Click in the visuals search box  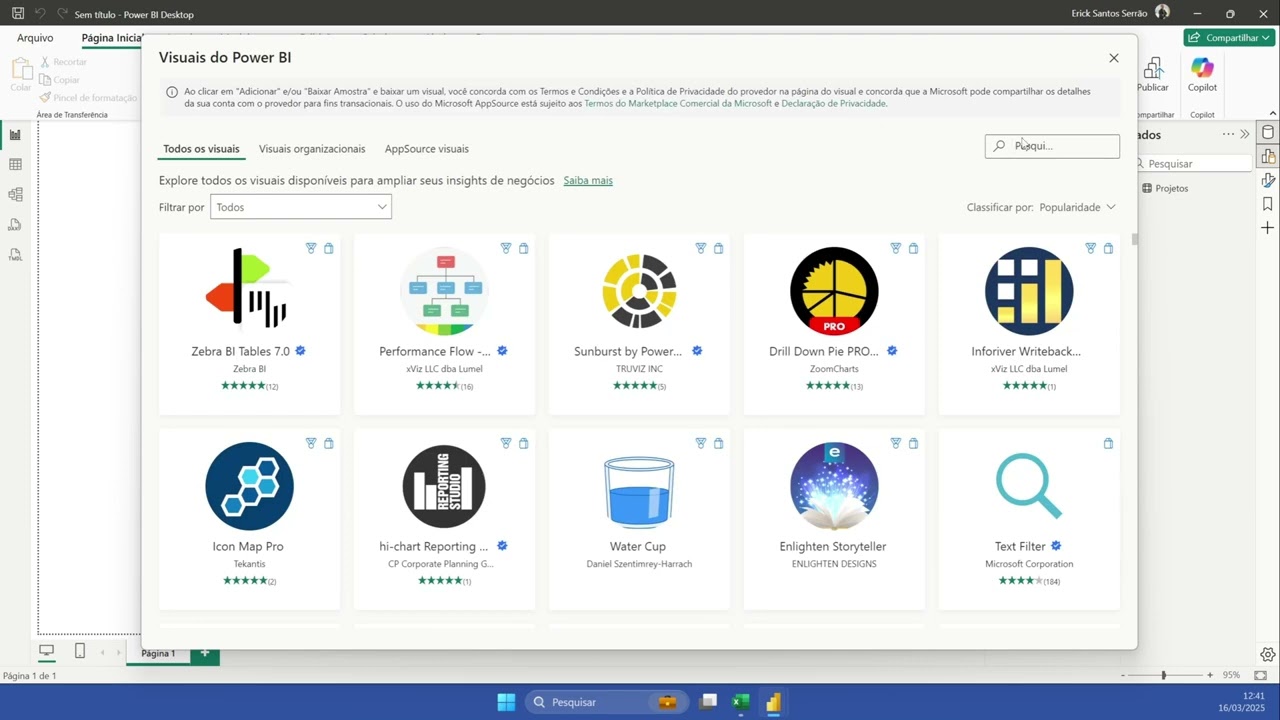coord(1052,146)
